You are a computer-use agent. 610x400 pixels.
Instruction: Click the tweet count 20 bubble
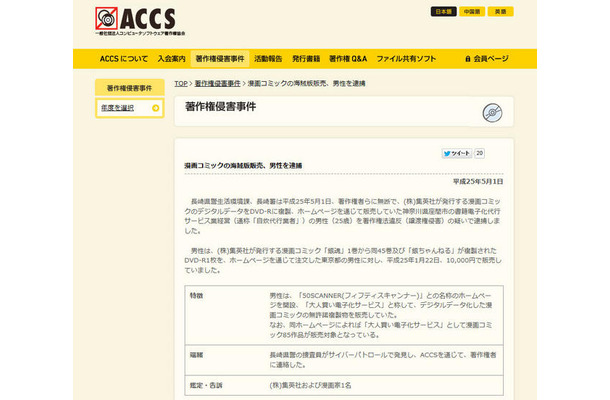[480, 153]
